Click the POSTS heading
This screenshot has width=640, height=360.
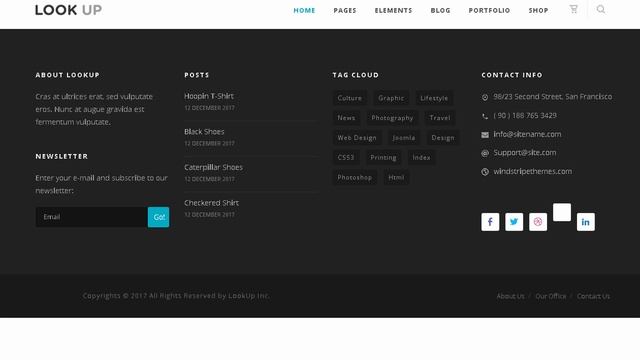pos(197,75)
